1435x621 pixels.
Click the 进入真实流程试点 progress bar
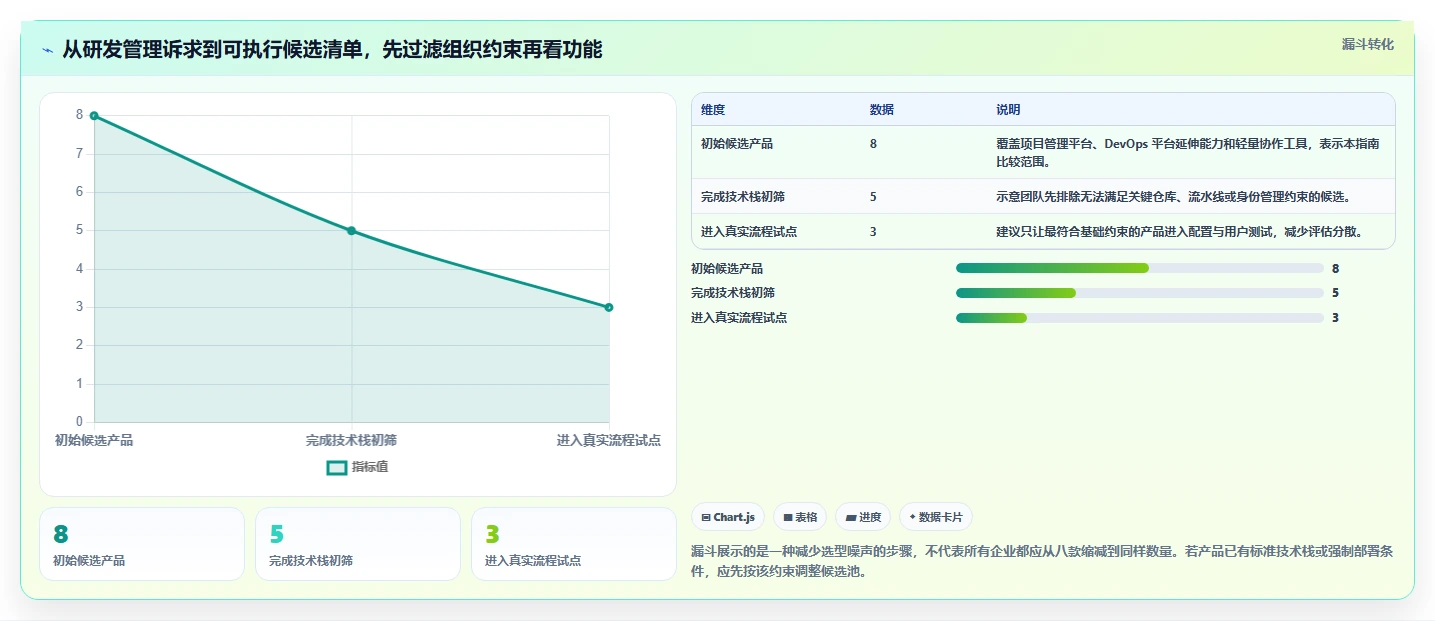click(x=1140, y=318)
